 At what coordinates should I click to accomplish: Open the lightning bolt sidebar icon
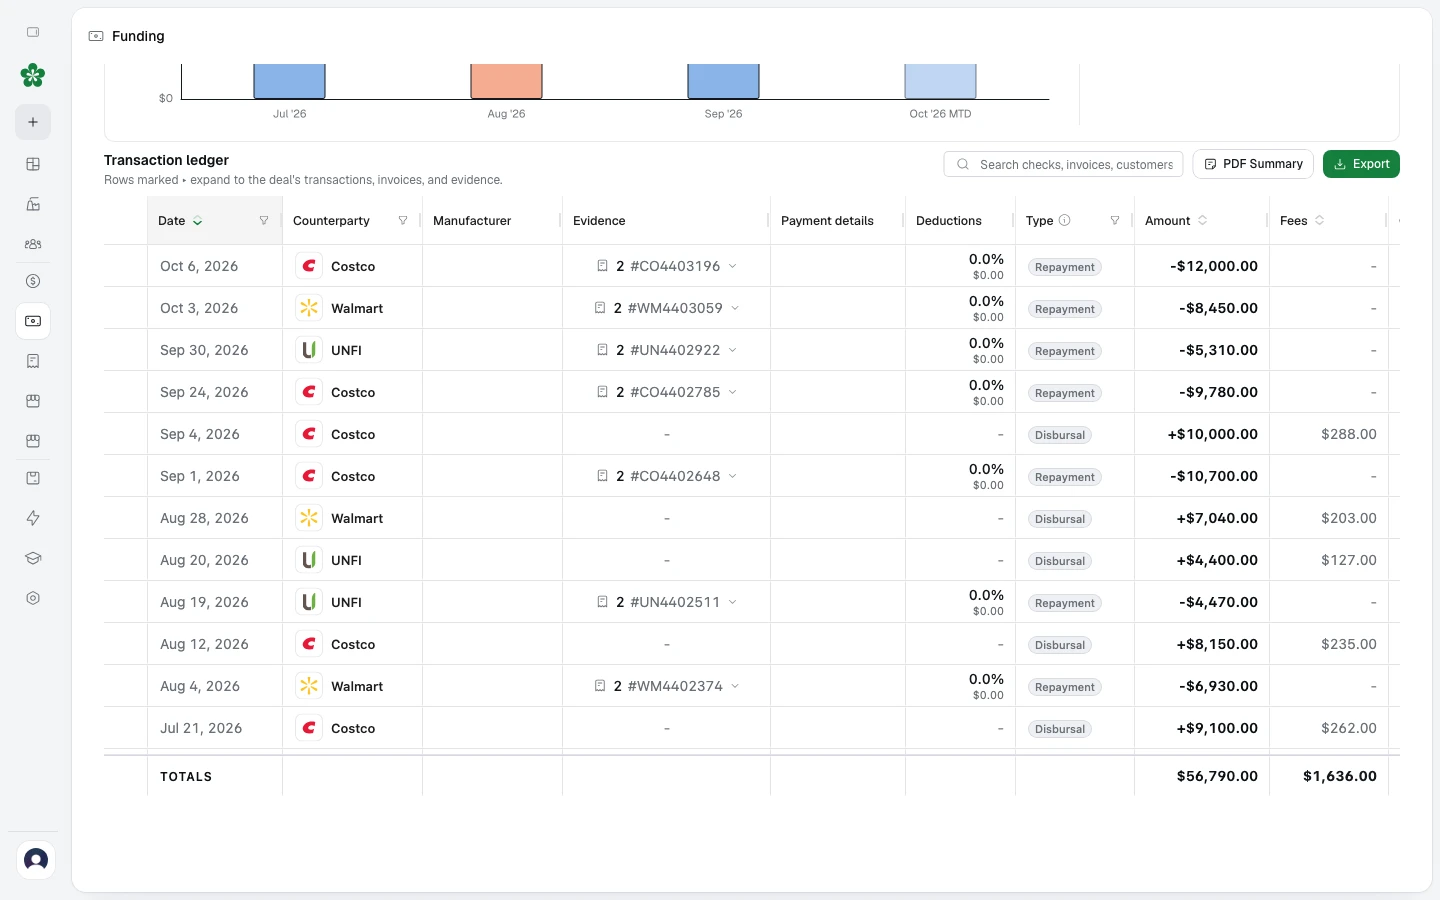point(33,518)
